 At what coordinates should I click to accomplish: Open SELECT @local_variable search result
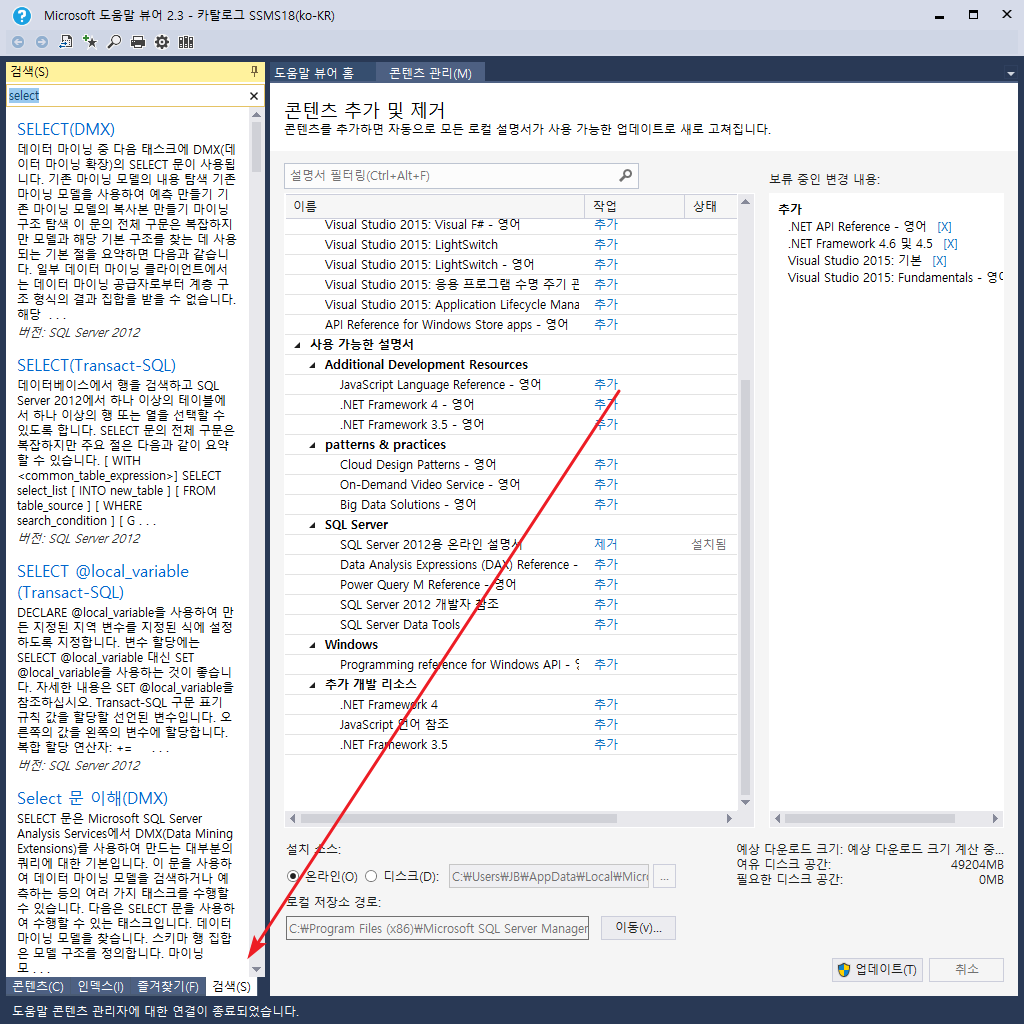(103, 581)
